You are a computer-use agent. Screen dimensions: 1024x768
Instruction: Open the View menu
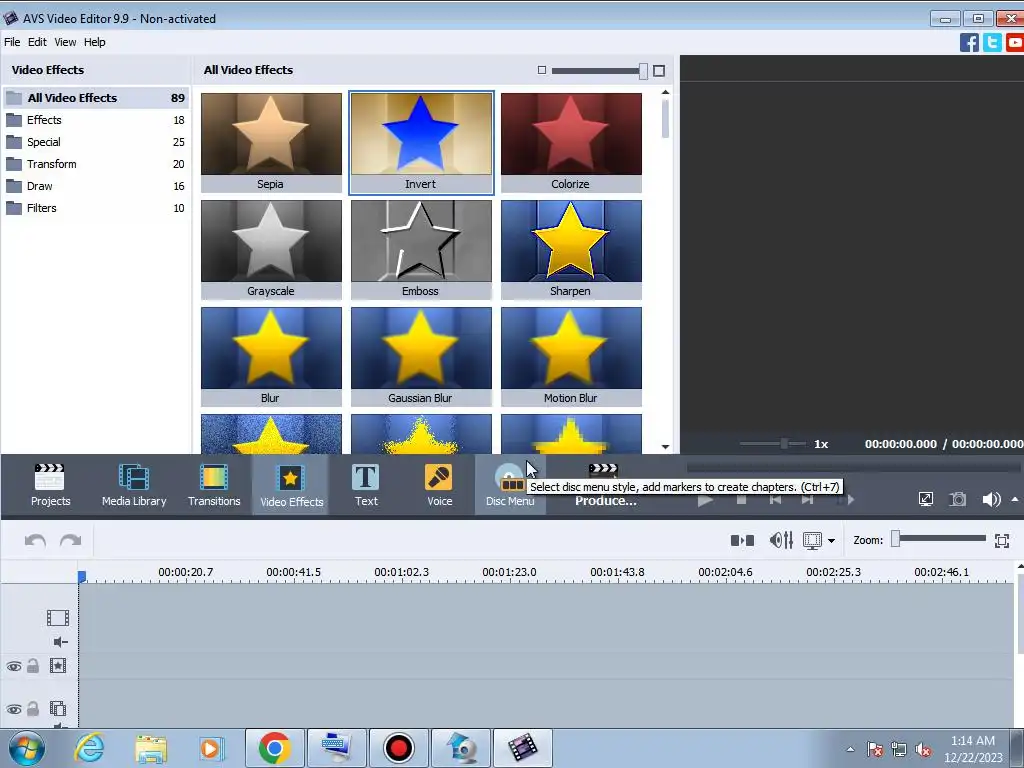(x=65, y=42)
